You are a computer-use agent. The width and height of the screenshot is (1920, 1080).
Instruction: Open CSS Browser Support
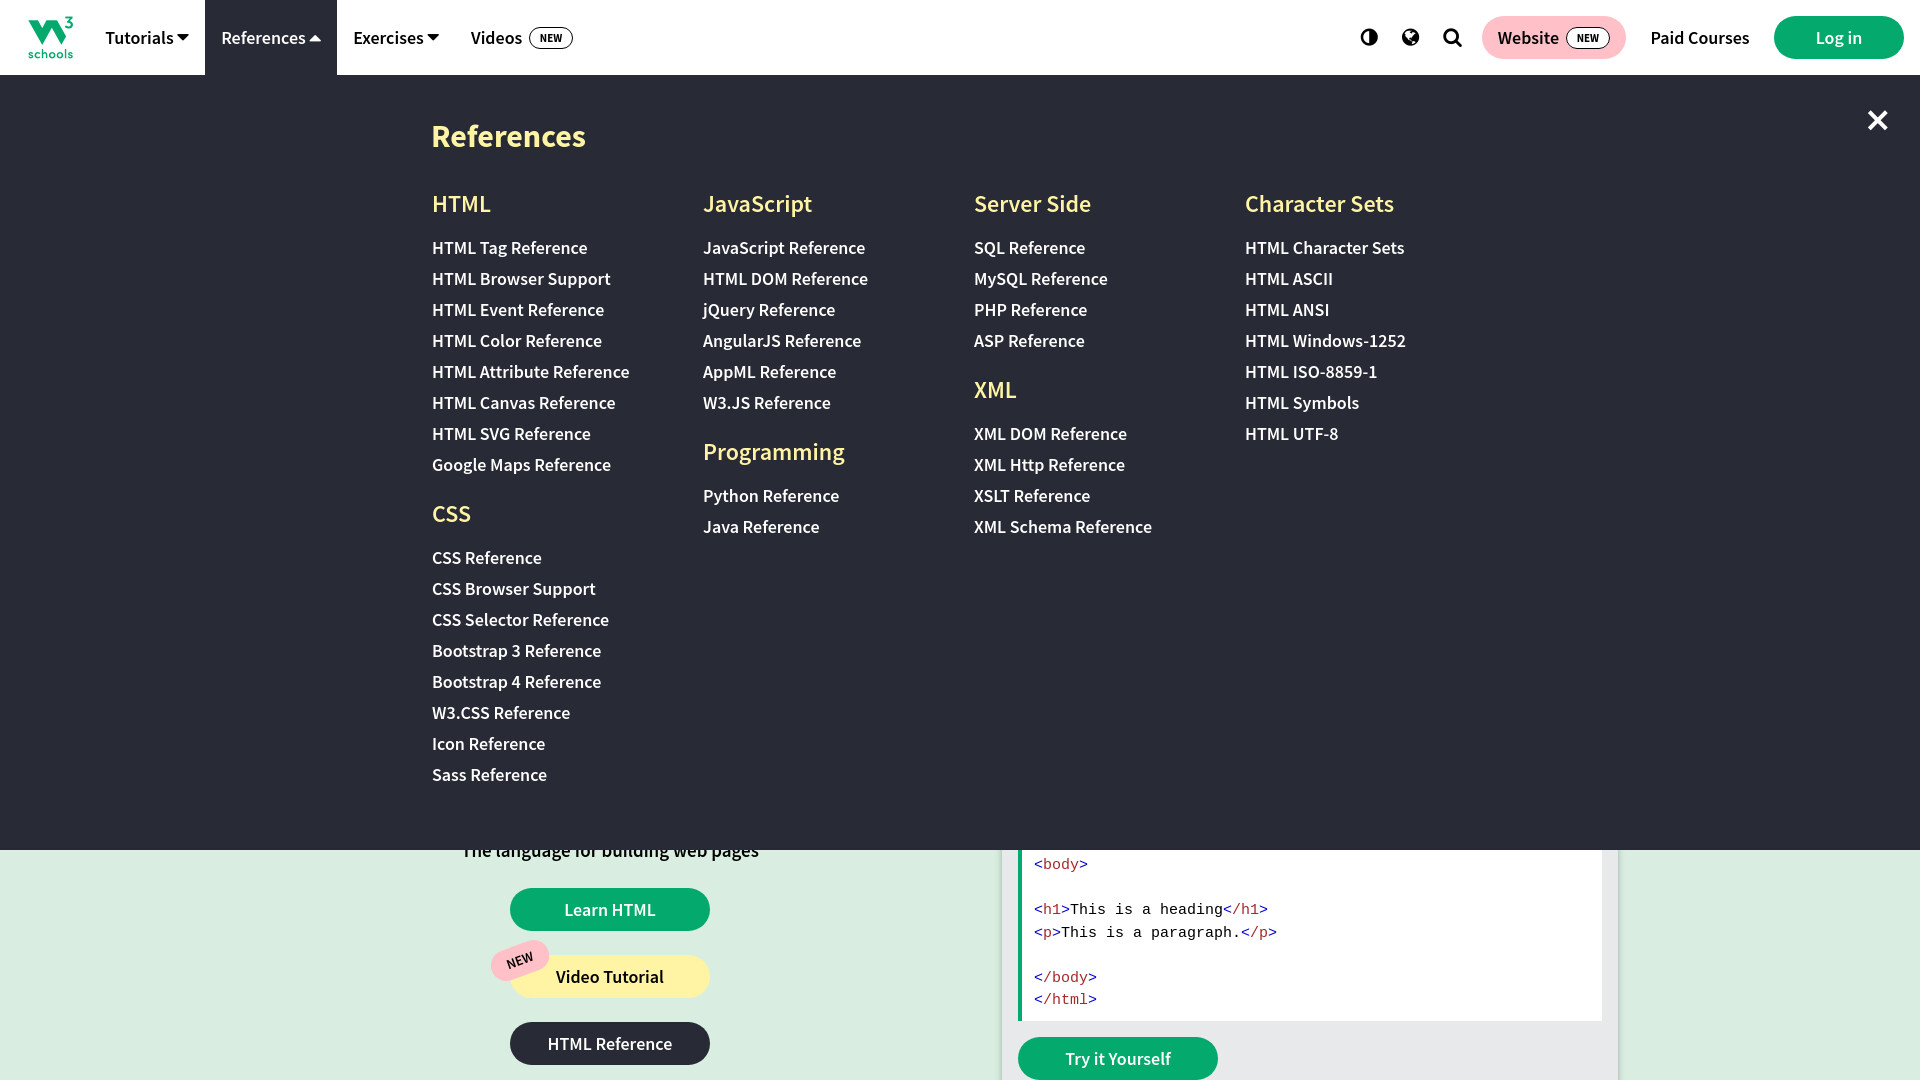(513, 589)
